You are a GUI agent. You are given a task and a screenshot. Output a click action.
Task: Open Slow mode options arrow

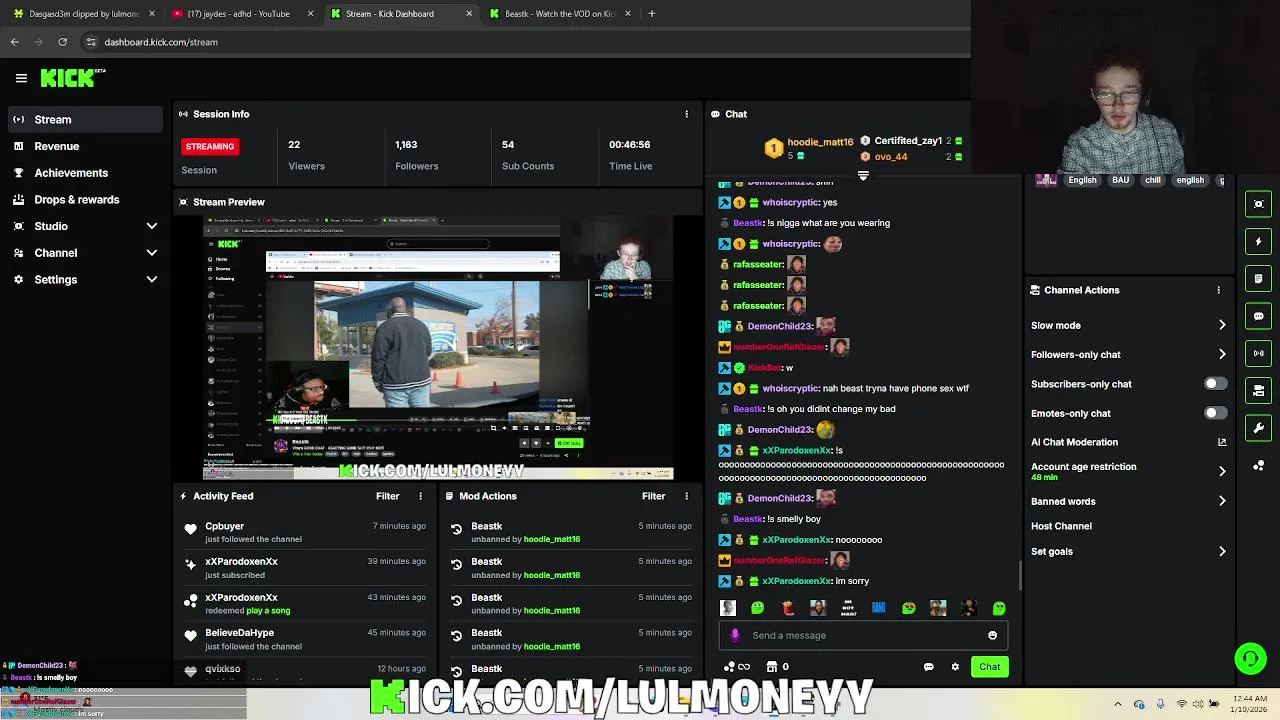[x=1222, y=325]
